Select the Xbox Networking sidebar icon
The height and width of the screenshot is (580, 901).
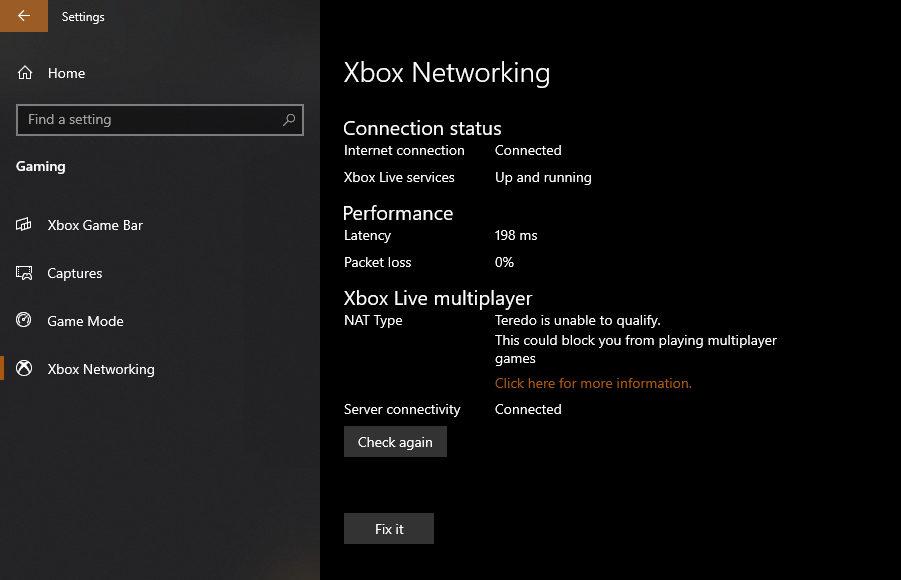point(24,368)
